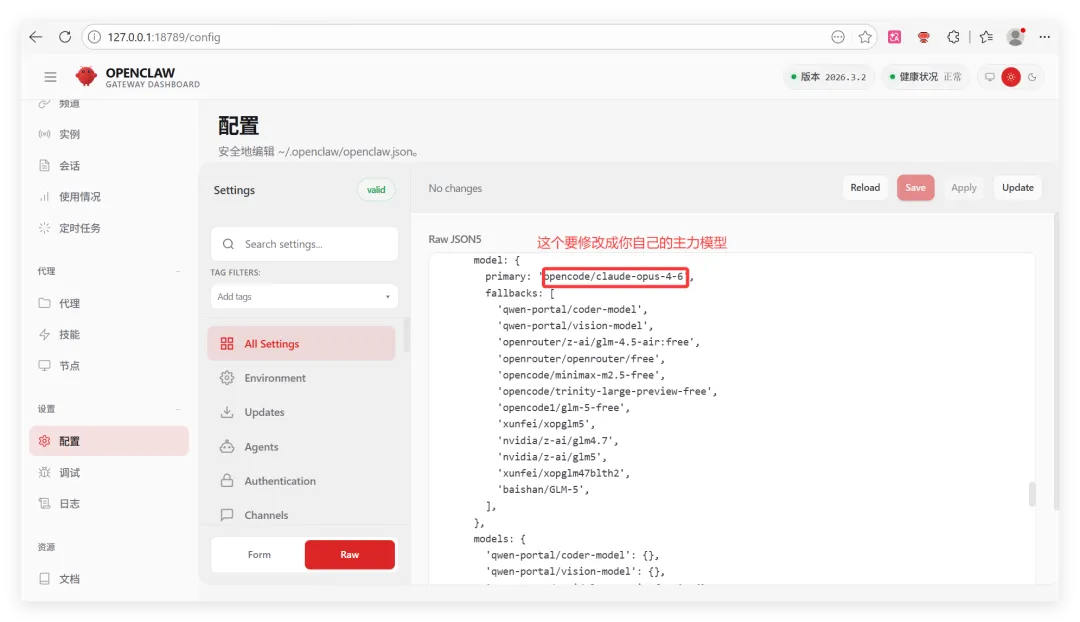The image size is (1080, 622).
Task: Open the 技能 skills page
Action: 109,334
